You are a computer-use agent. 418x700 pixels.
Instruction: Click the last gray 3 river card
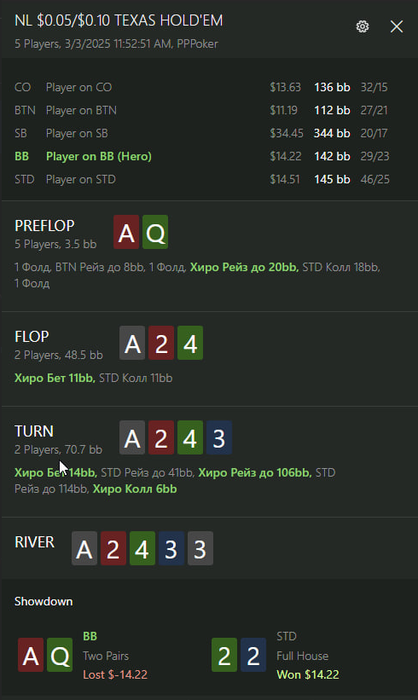200,548
